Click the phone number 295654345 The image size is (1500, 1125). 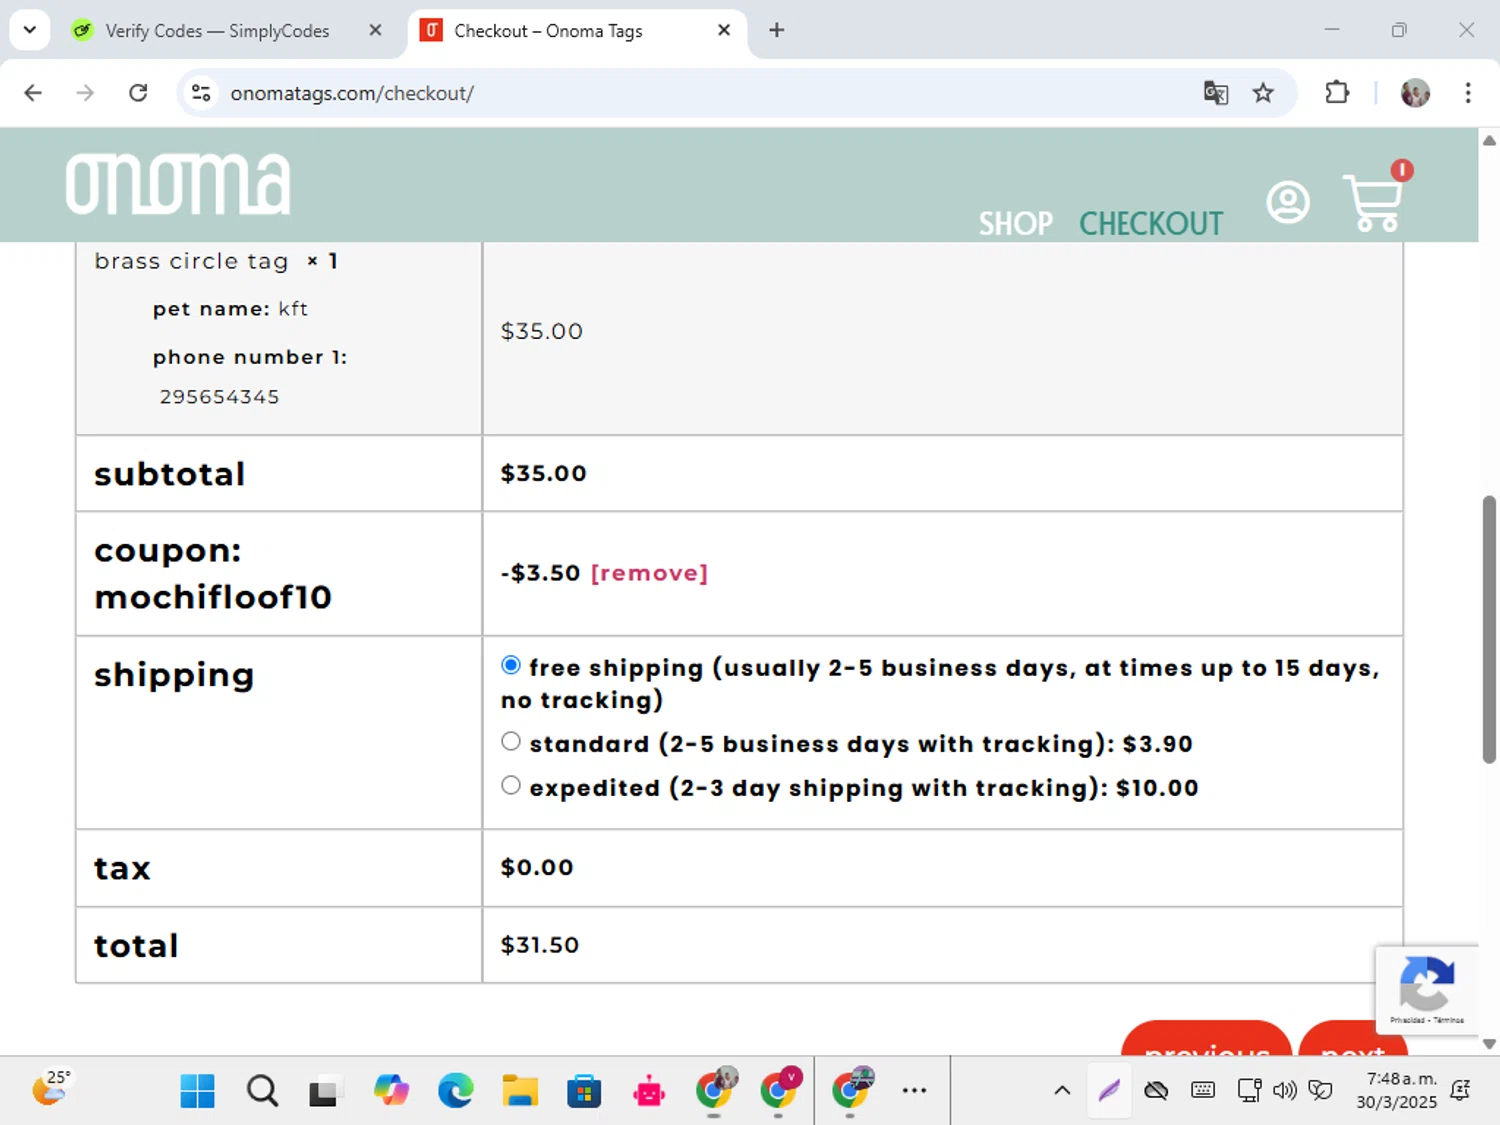(219, 397)
